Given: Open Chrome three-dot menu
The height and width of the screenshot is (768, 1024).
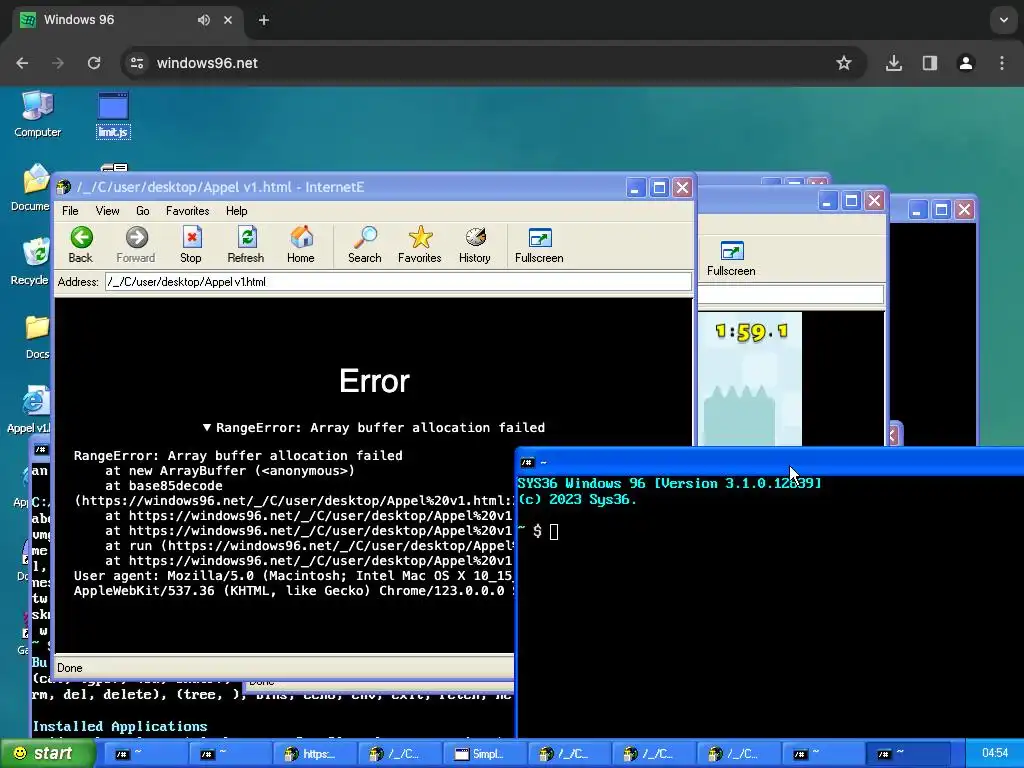Looking at the screenshot, I should [x=1002, y=63].
